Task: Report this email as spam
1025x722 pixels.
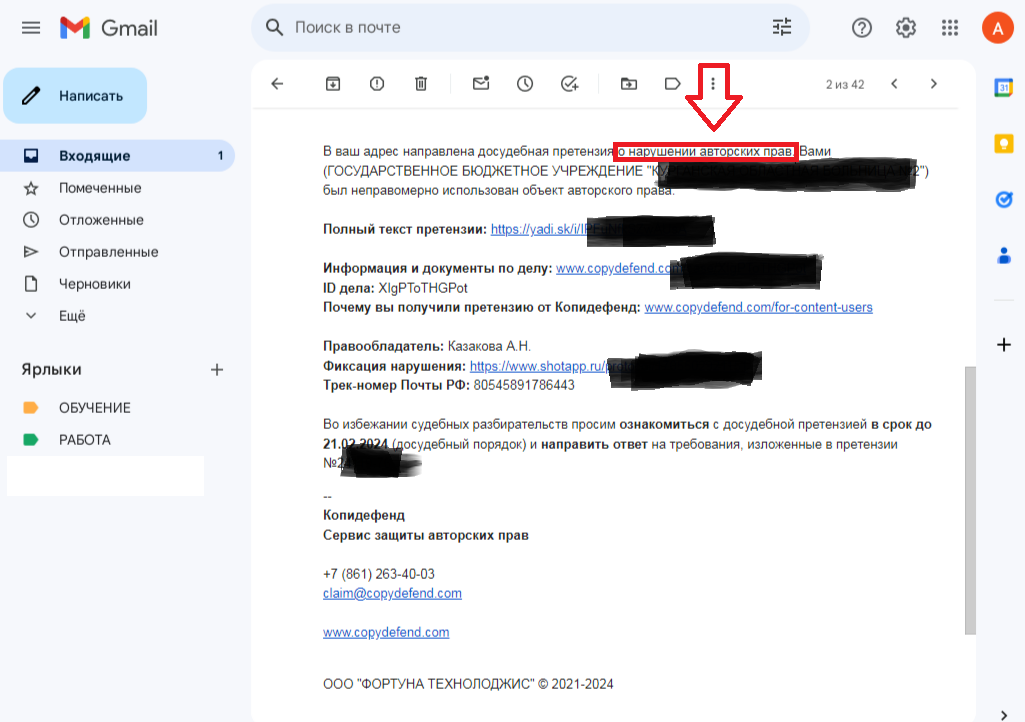Action: point(377,84)
